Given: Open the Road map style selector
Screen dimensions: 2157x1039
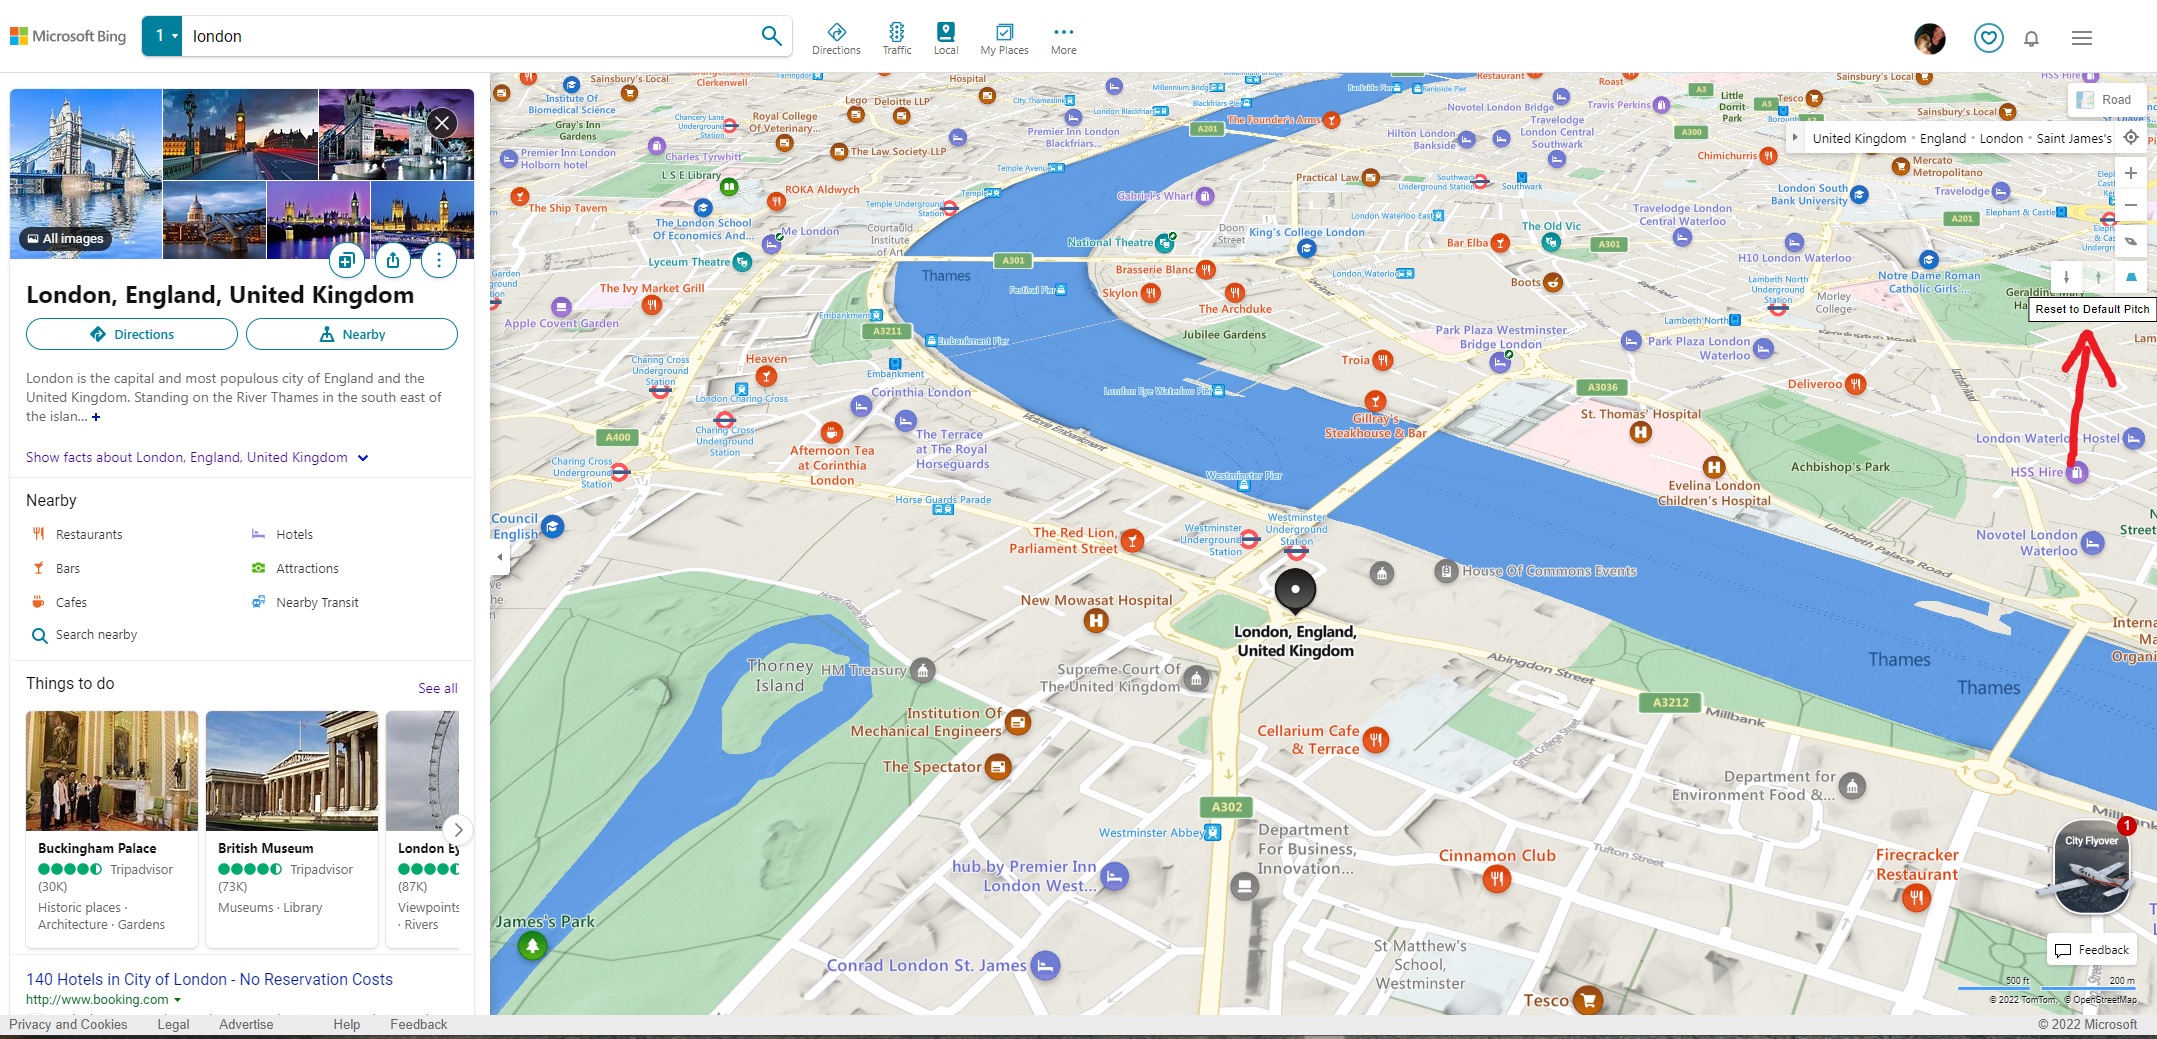Looking at the screenshot, I should click(2106, 99).
